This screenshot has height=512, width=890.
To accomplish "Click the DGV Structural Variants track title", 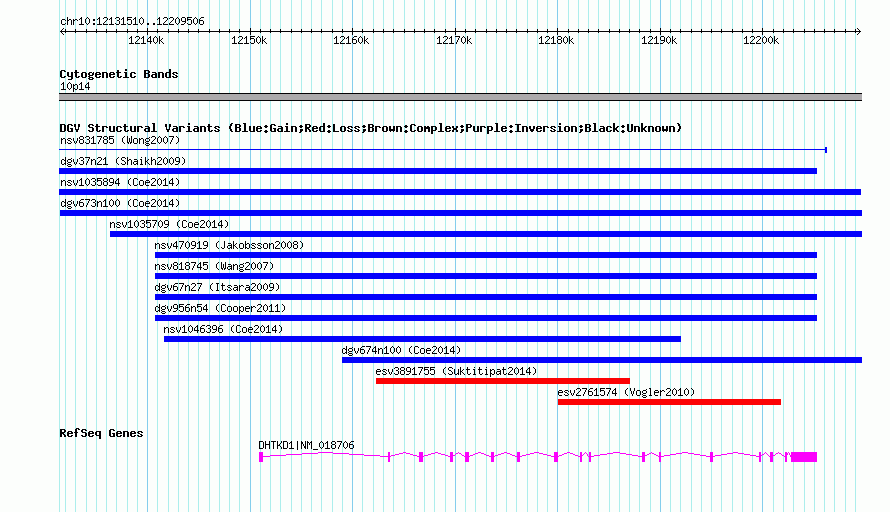I will [x=371, y=128].
